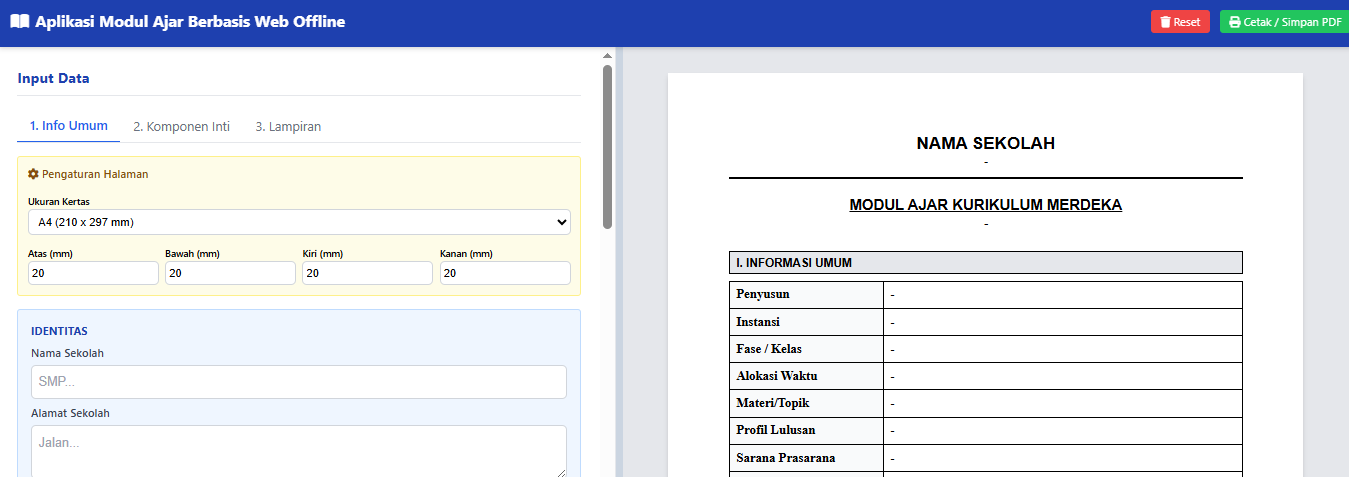The width and height of the screenshot is (1349, 477).
Task: Click the Kiri (mm) margin field
Action: coord(367,273)
